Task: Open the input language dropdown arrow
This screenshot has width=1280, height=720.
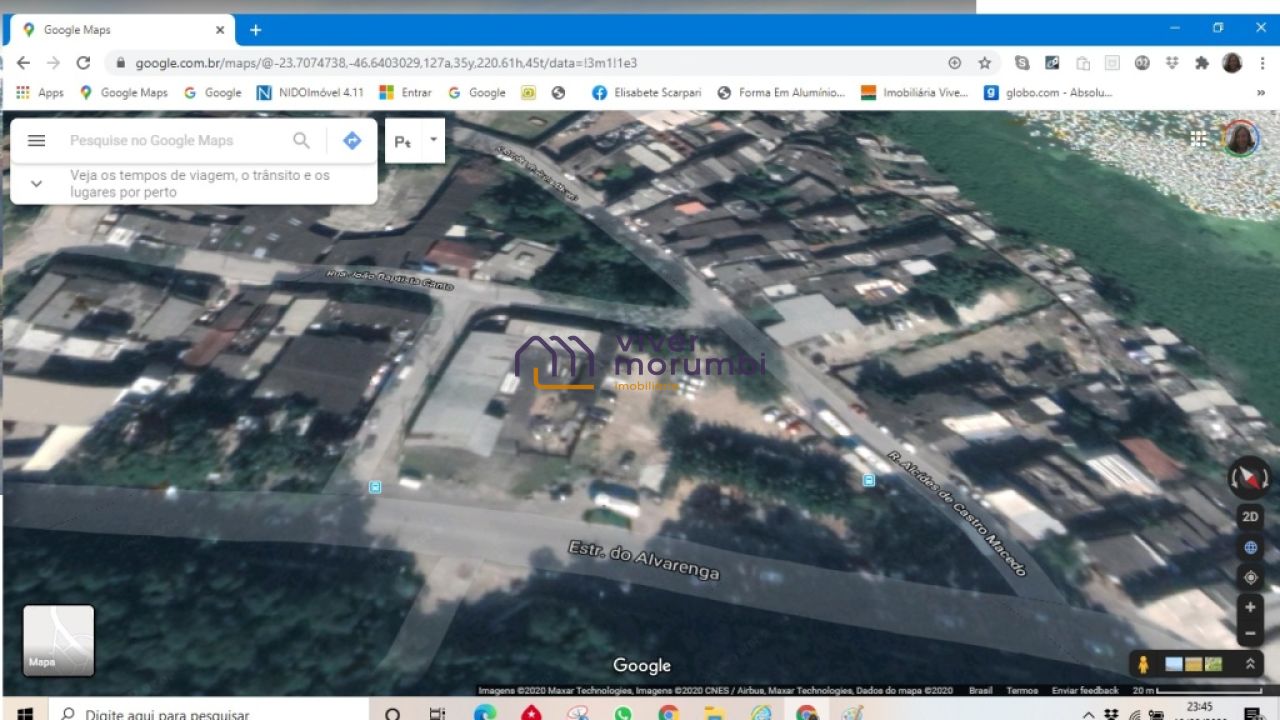Action: pyautogui.click(x=433, y=140)
